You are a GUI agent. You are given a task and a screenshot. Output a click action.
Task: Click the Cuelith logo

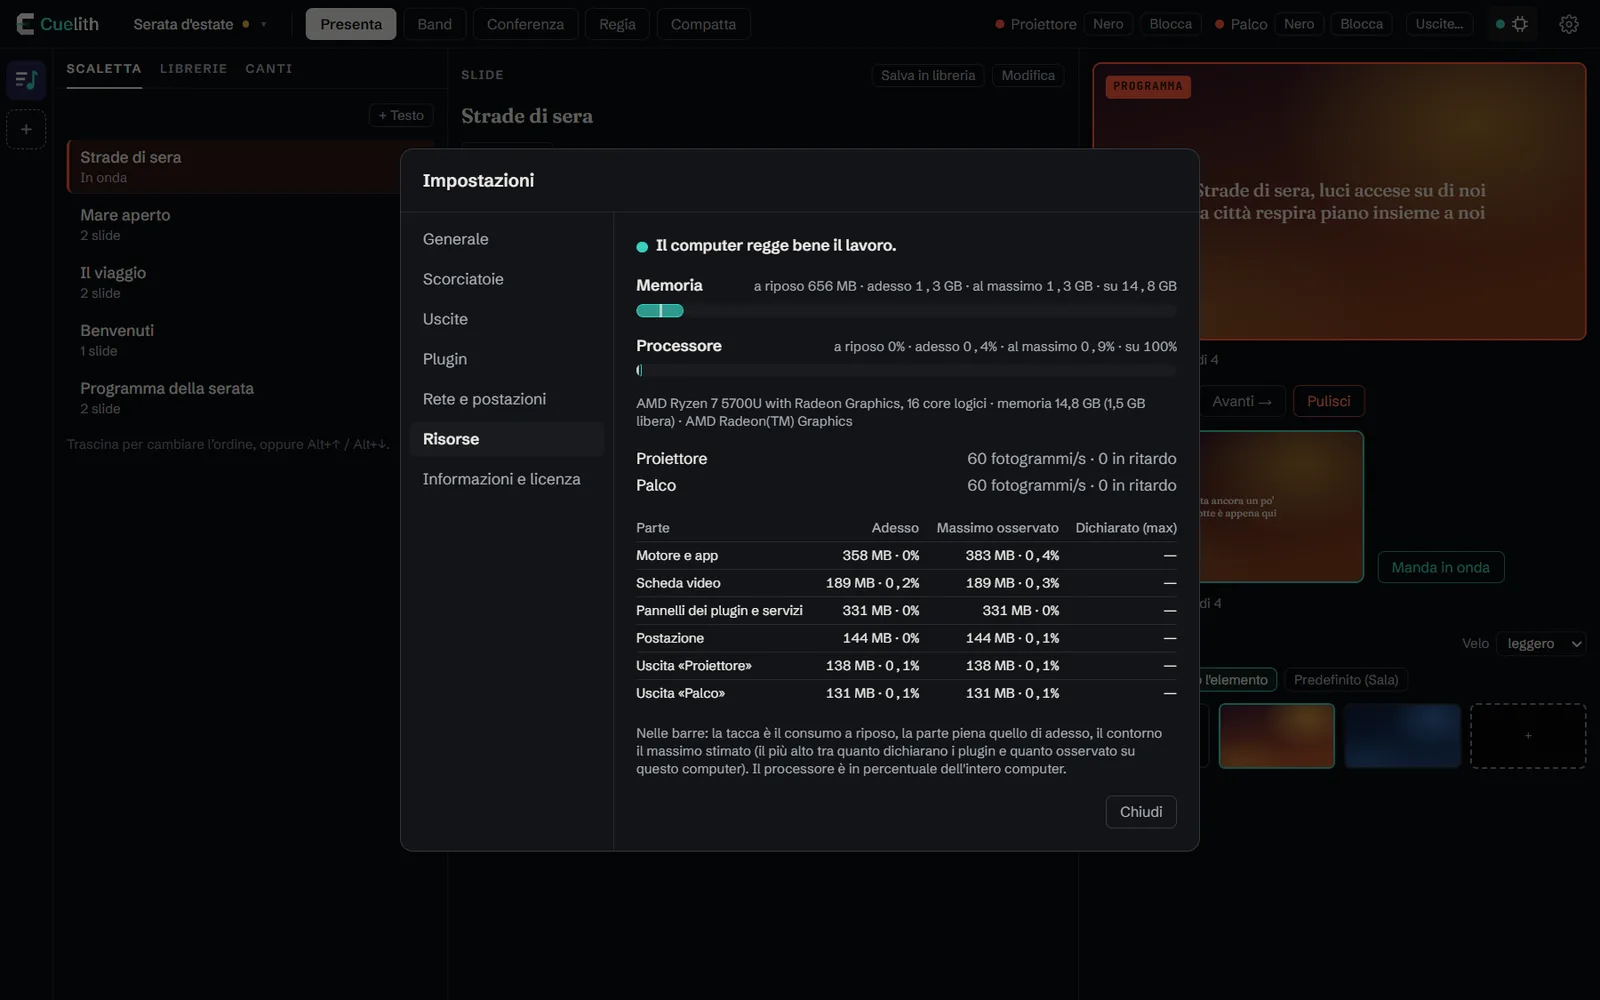pyautogui.click(x=58, y=24)
